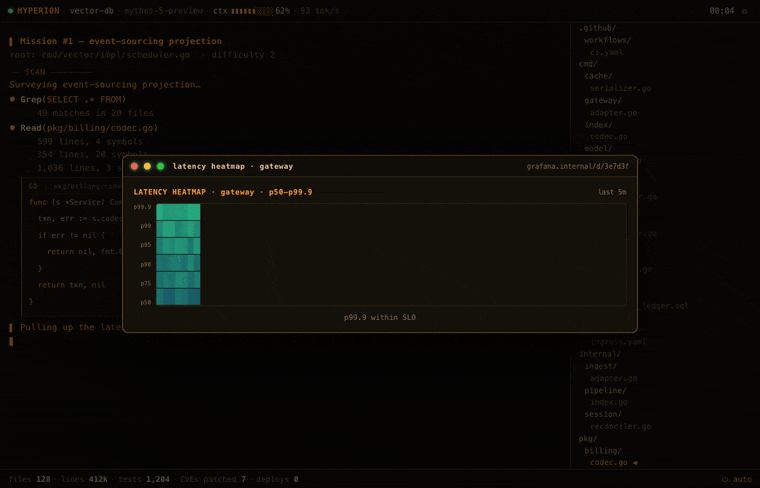The width and height of the screenshot is (760, 488).
Task: Click the orange bullet before Grep
Action: coord(12,99)
